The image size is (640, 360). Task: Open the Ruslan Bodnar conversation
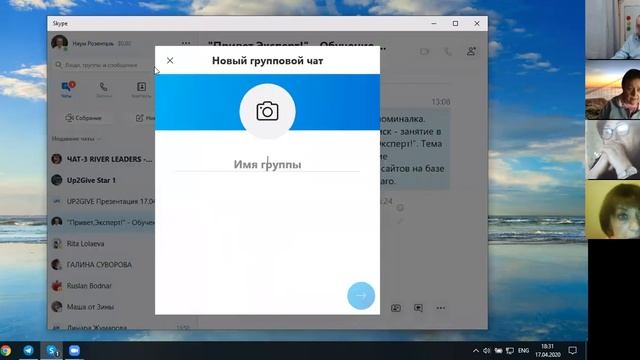(103, 286)
